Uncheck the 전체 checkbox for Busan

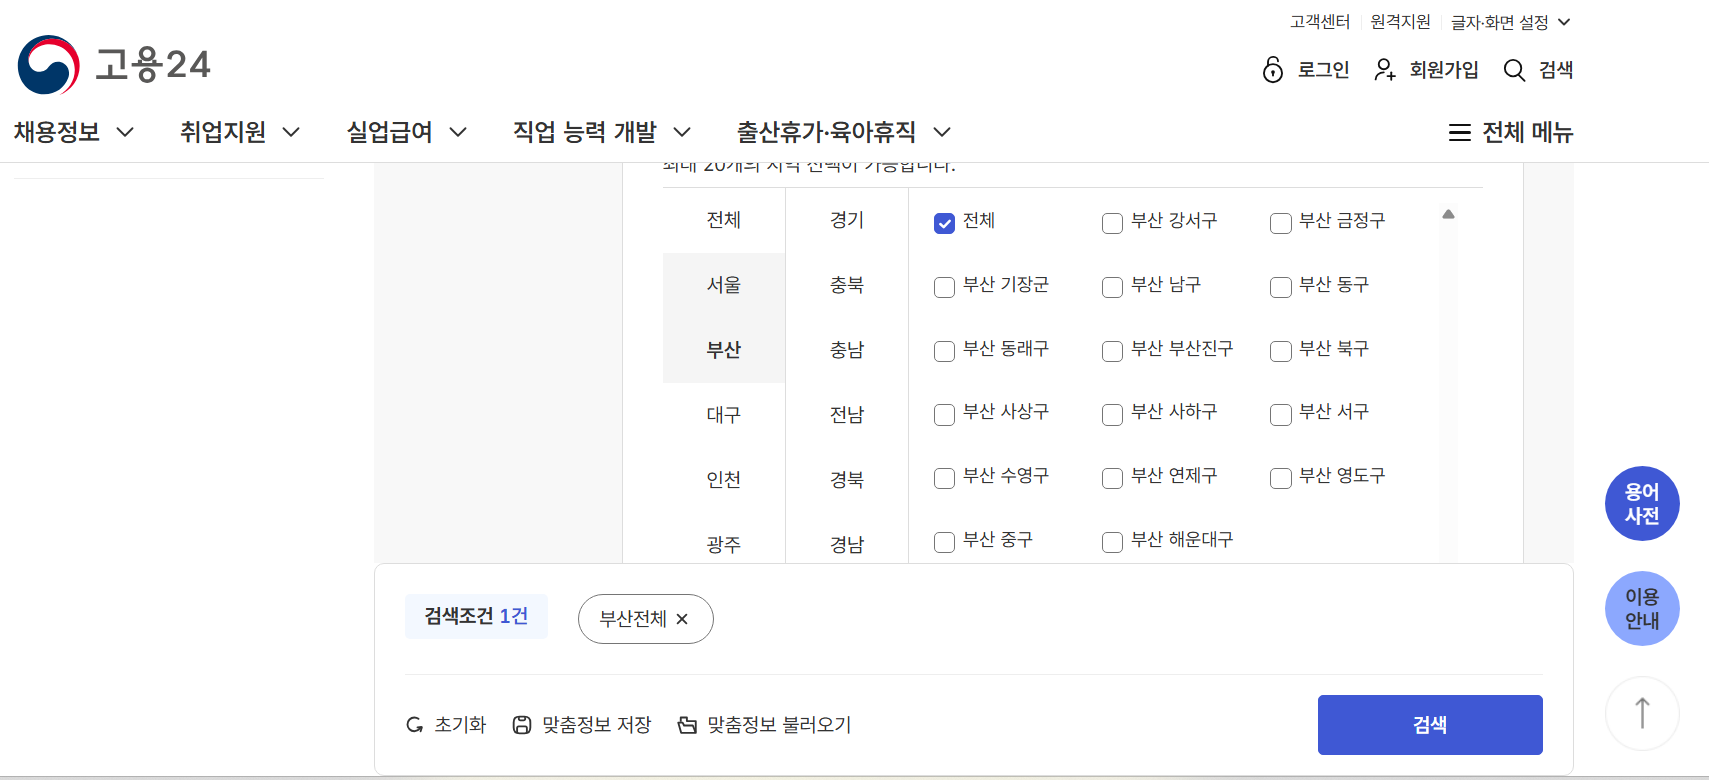point(944,223)
